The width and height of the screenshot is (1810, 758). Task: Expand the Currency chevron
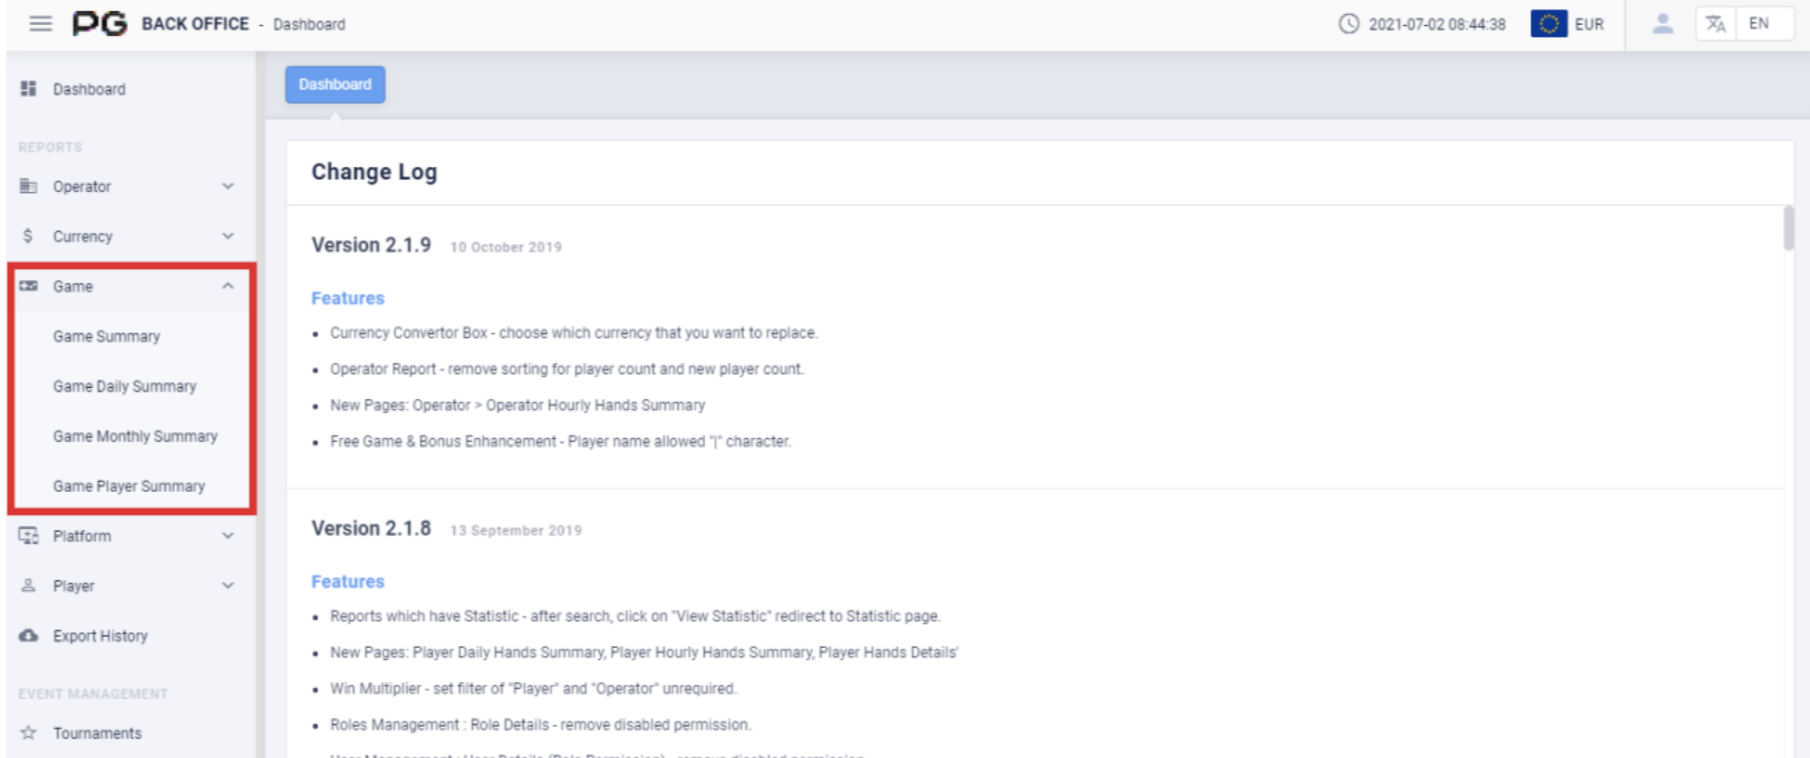click(x=228, y=237)
